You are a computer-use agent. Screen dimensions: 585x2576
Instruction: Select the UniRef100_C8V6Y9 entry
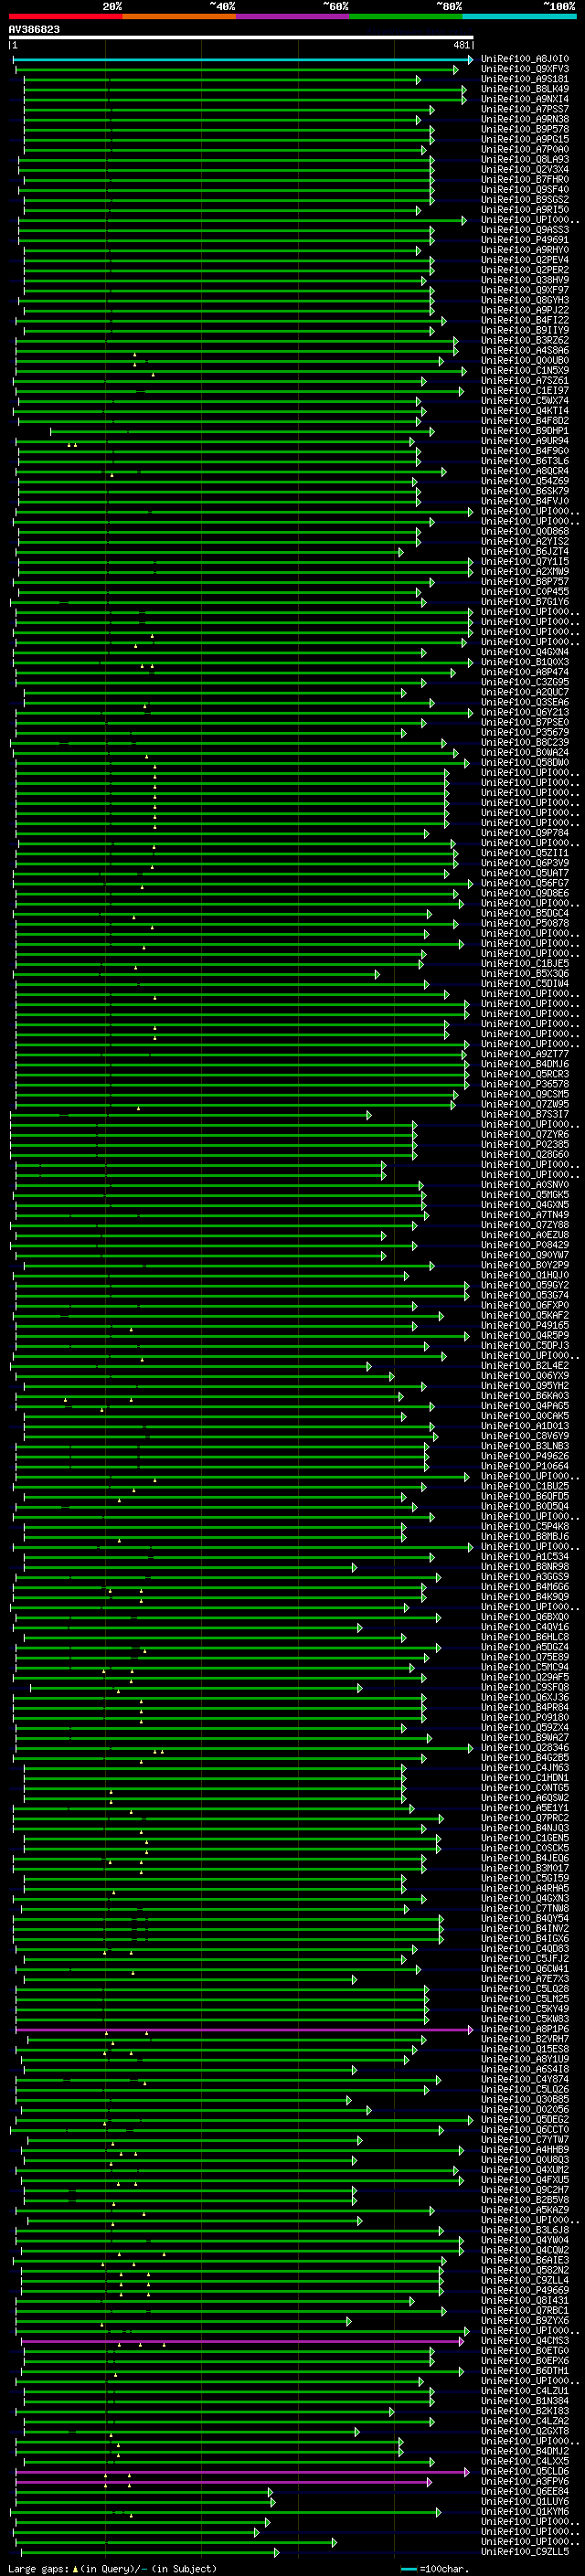point(525,1436)
